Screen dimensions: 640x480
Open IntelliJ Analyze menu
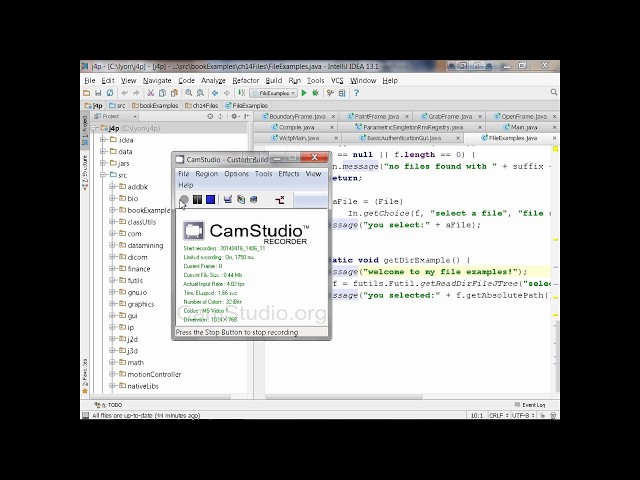tap(213, 80)
